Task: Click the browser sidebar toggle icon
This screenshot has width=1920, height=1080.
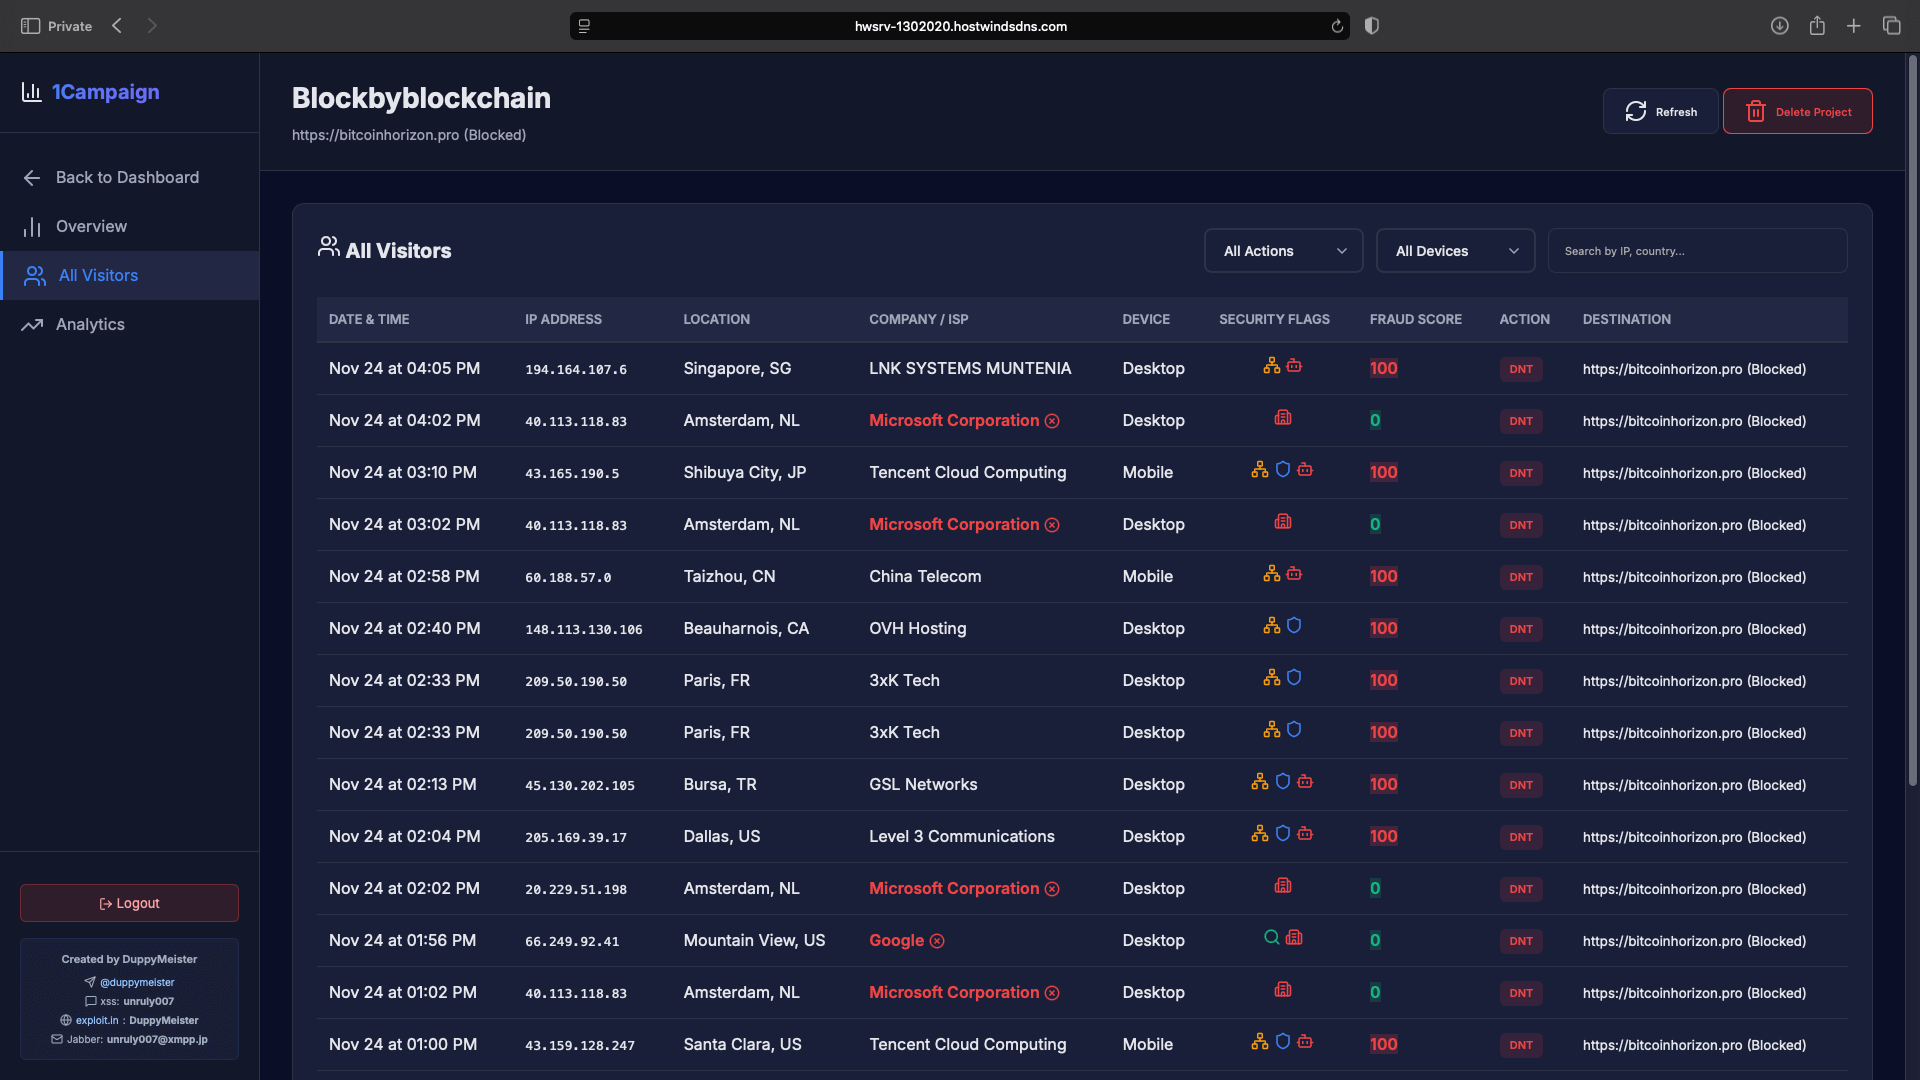Action: coord(31,26)
